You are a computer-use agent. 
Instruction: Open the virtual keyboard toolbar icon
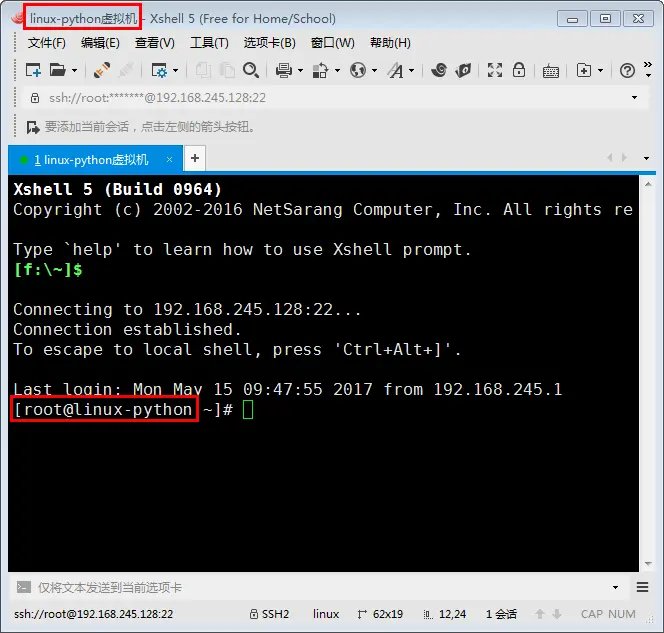click(x=551, y=70)
